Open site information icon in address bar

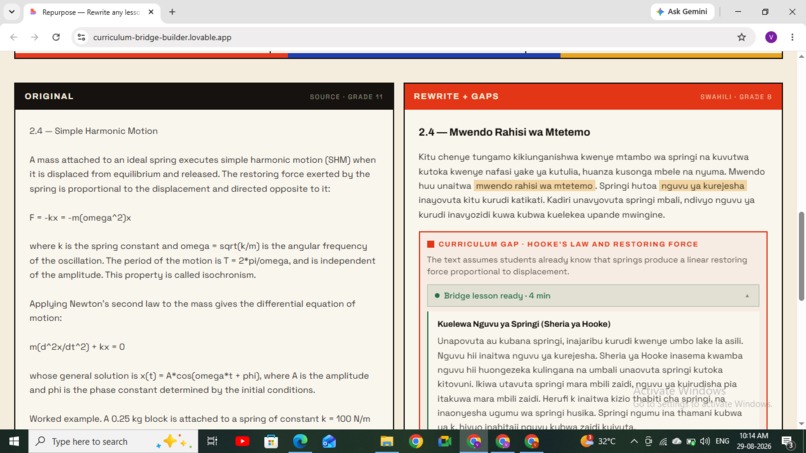click(81, 37)
